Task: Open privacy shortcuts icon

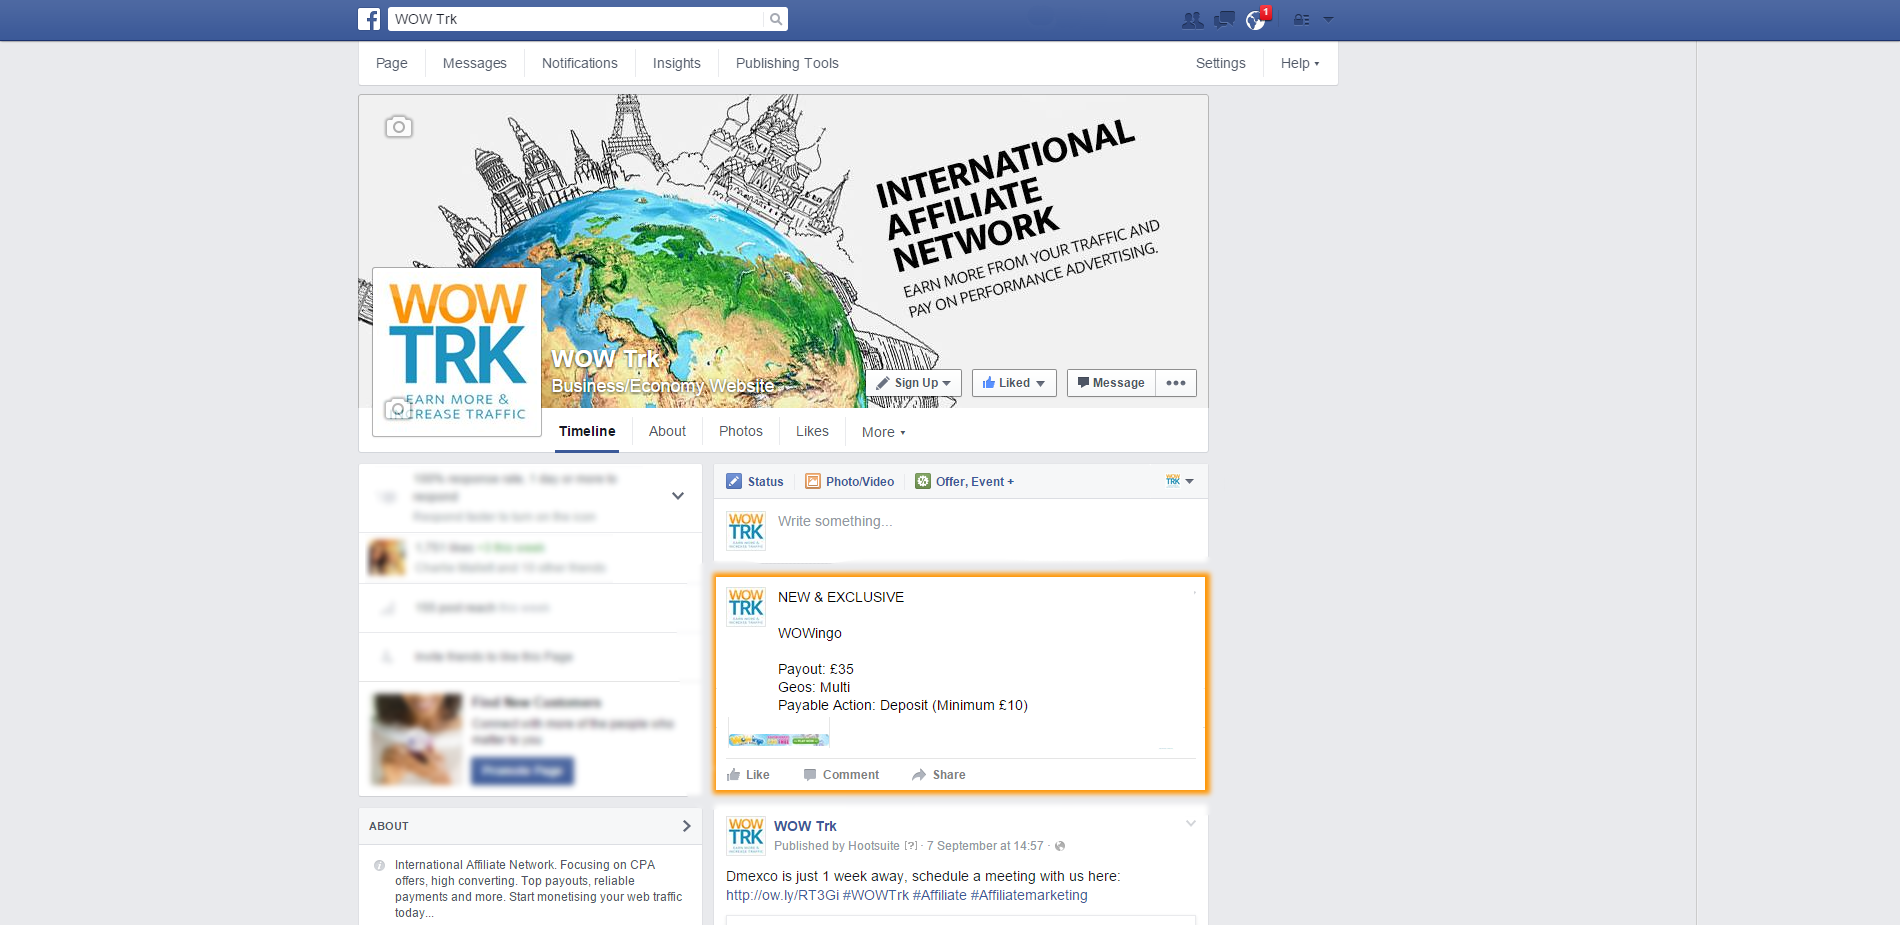Action: tap(1302, 20)
